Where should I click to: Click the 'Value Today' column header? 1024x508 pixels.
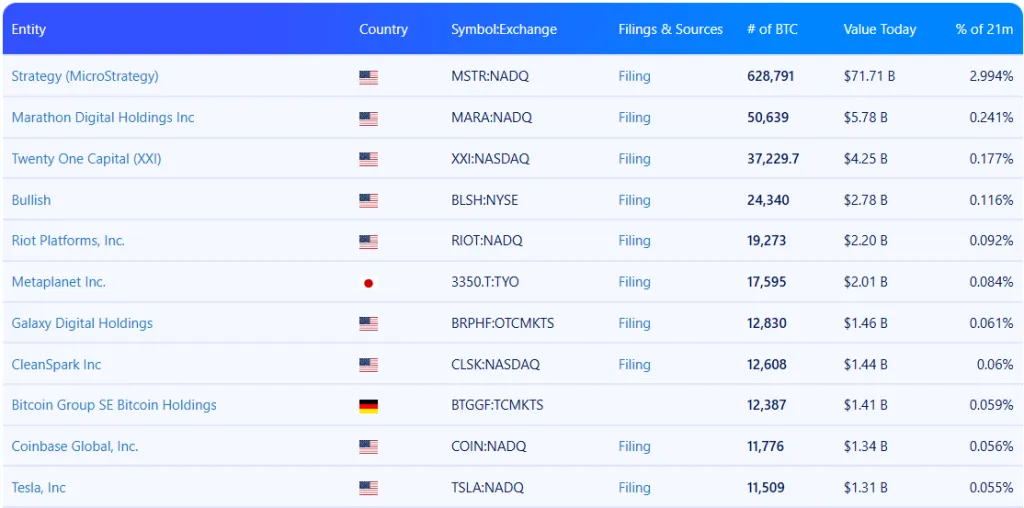[879, 29]
